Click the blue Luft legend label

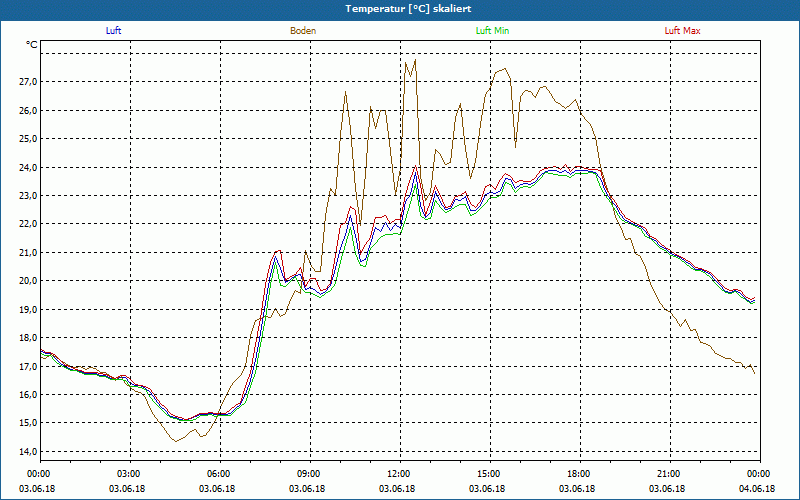(x=113, y=31)
